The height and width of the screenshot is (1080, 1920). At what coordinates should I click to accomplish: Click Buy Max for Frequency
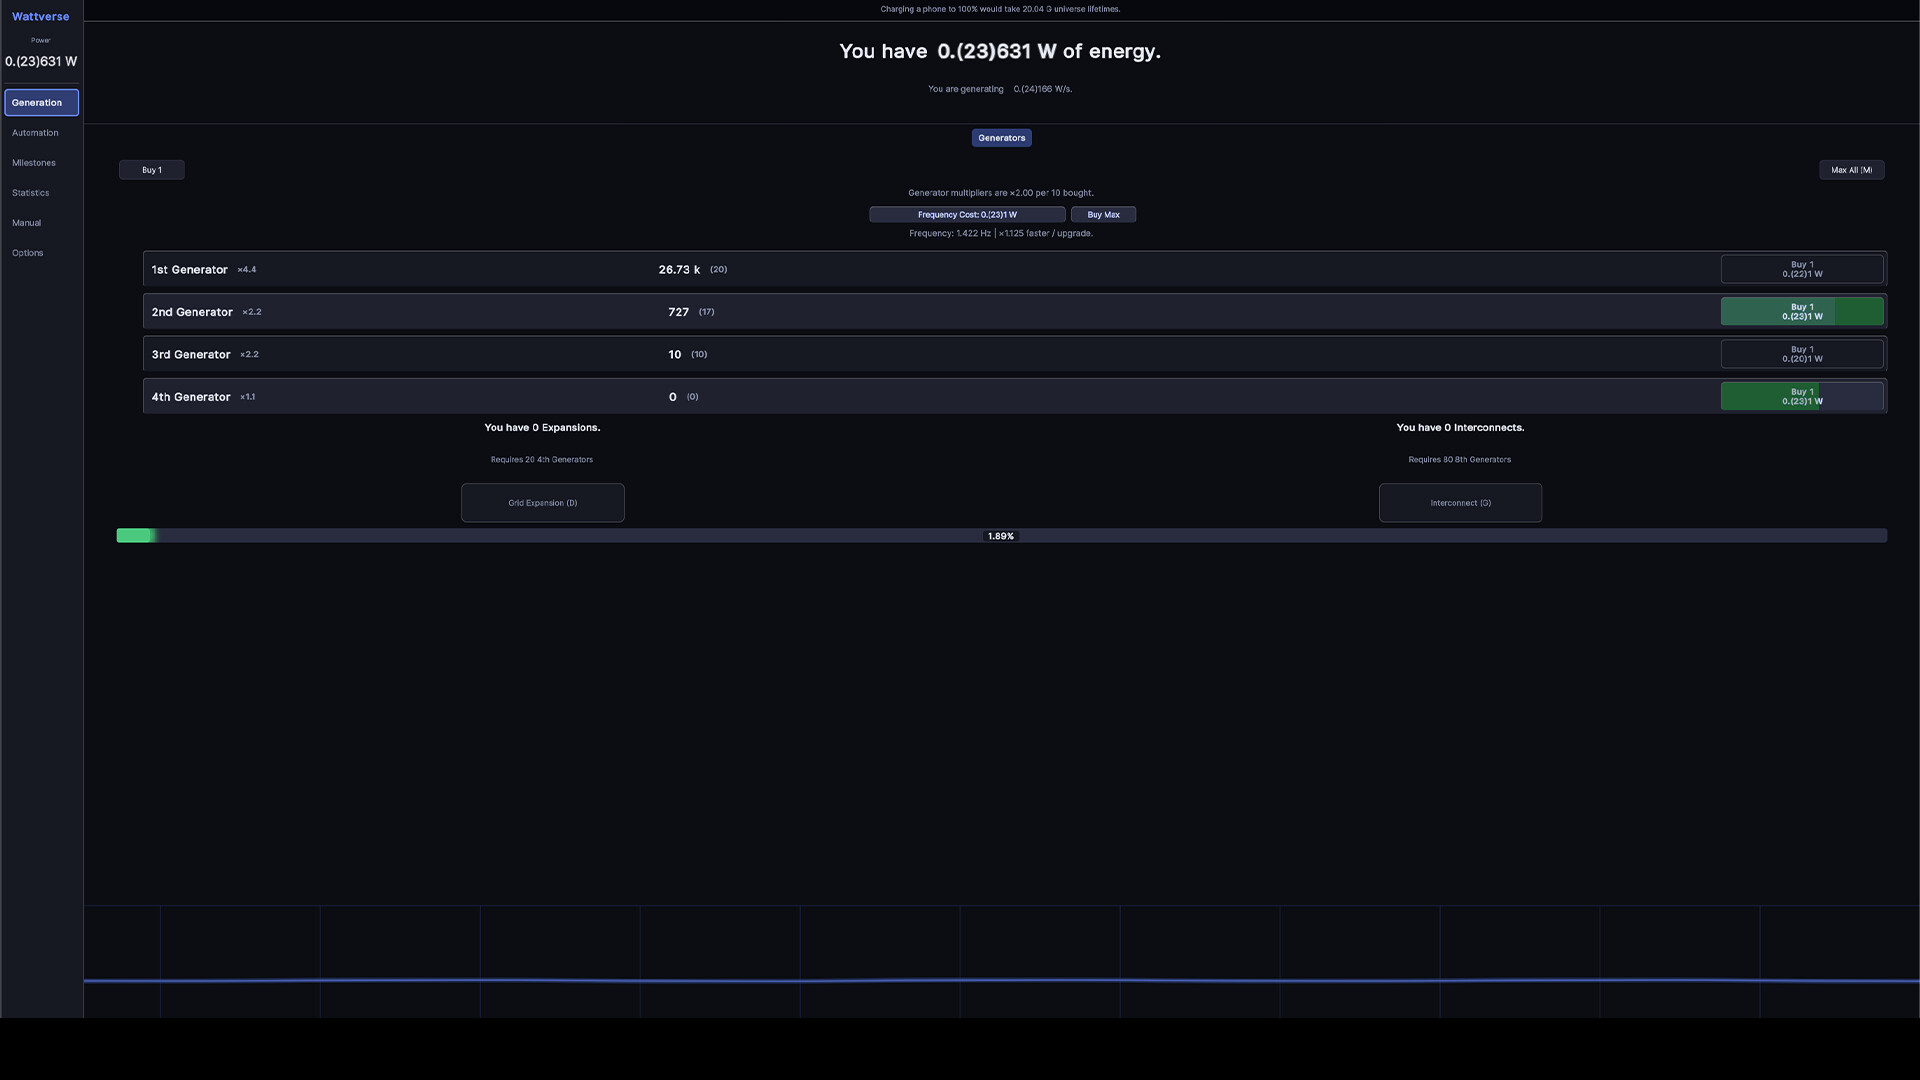1103,214
